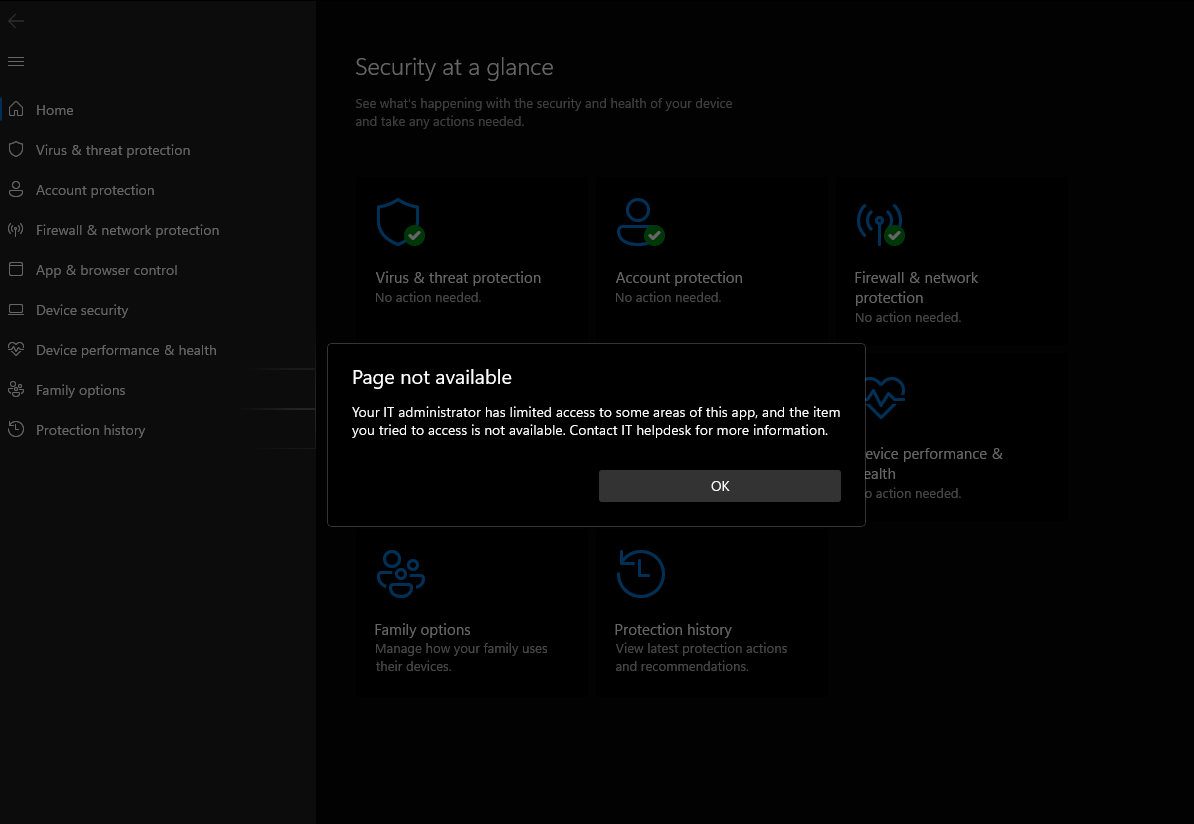Click the family icon on Family options card

401,573
